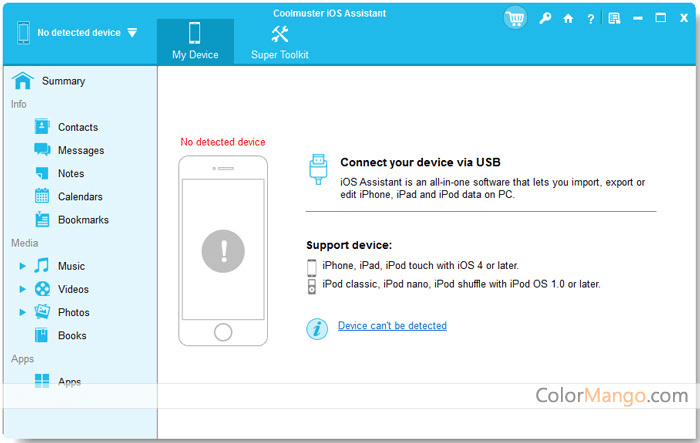Image resolution: width=700 pixels, height=443 pixels.
Task: Go to the home website icon
Action: [x=568, y=18]
